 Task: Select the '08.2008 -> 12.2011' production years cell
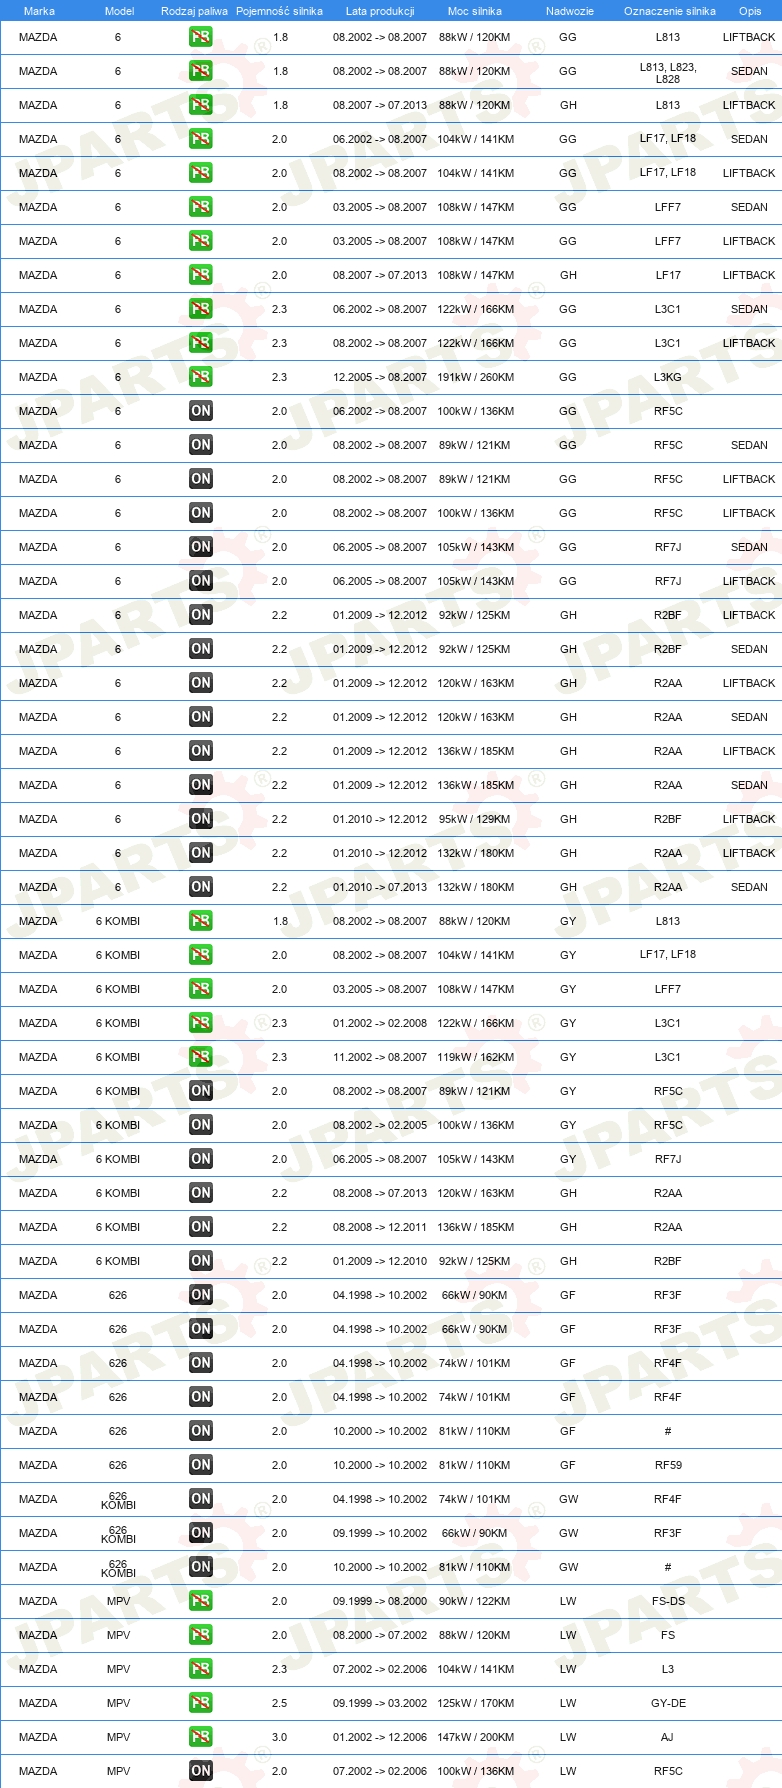(x=380, y=1227)
